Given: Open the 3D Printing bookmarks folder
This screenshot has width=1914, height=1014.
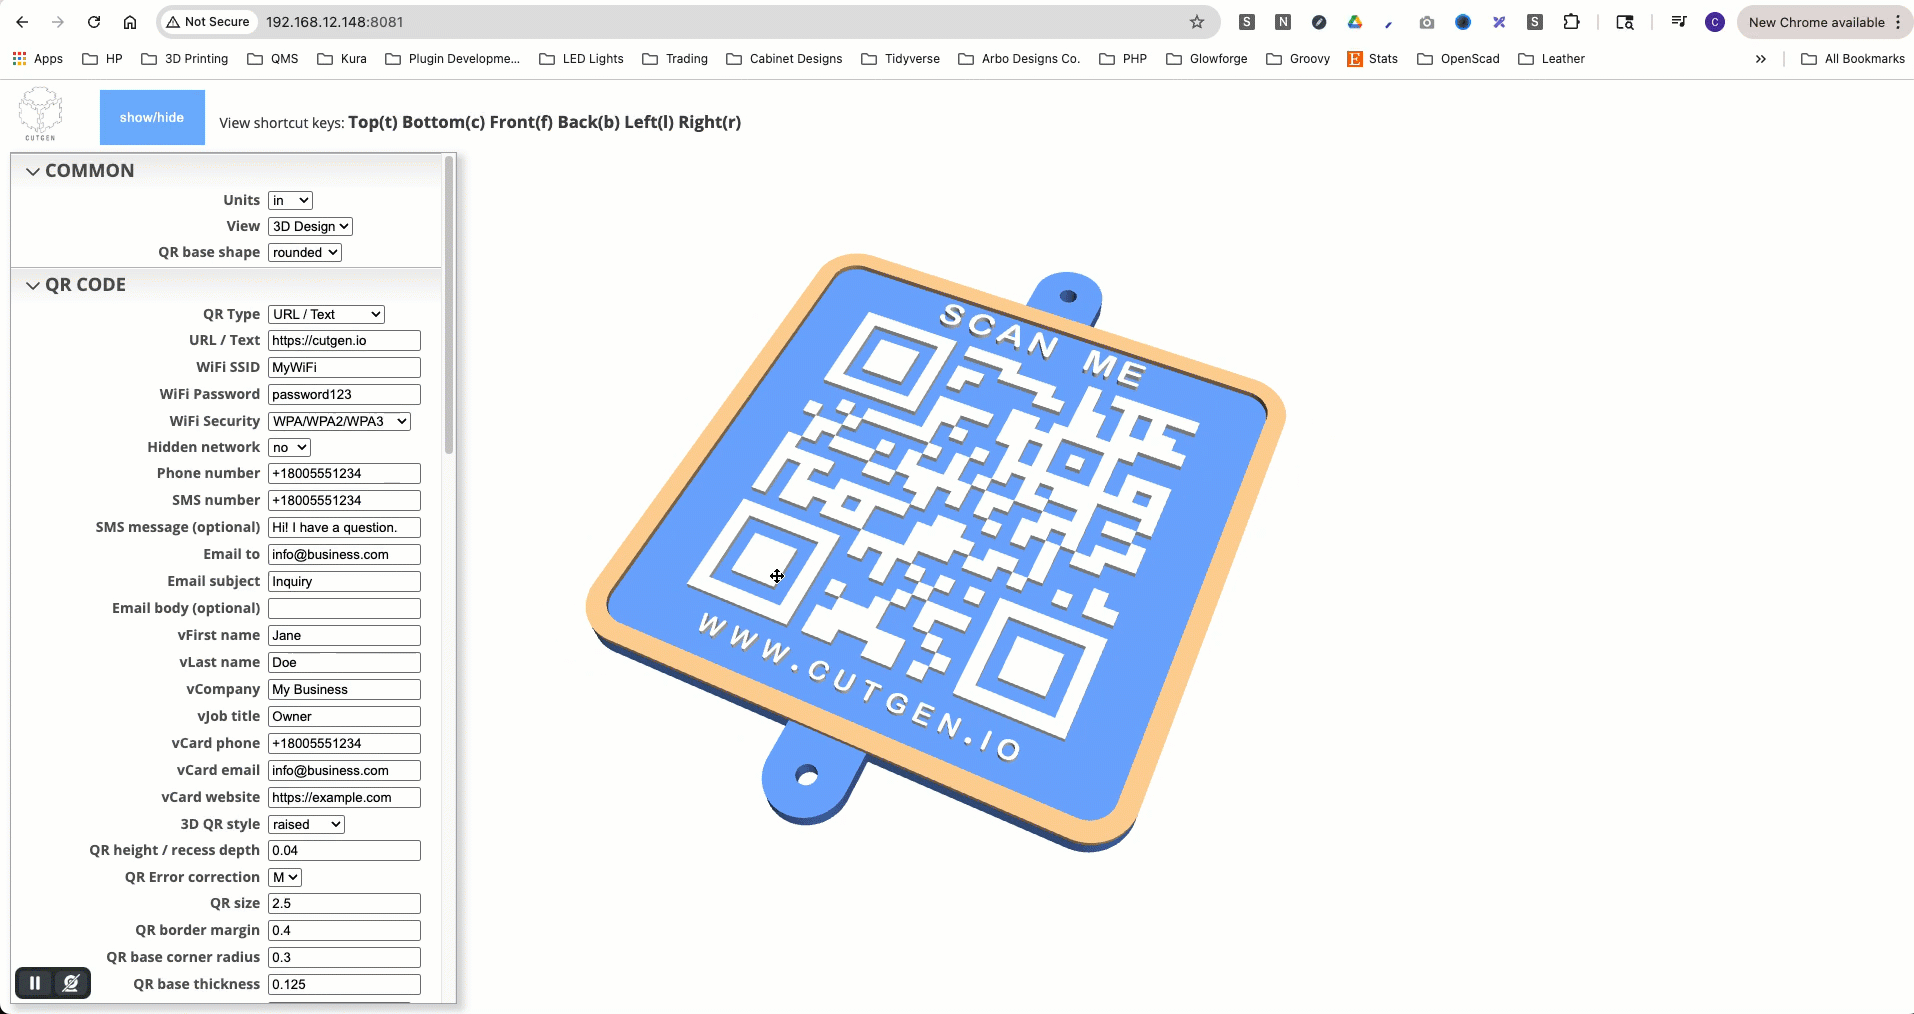Looking at the screenshot, I should point(185,59).
